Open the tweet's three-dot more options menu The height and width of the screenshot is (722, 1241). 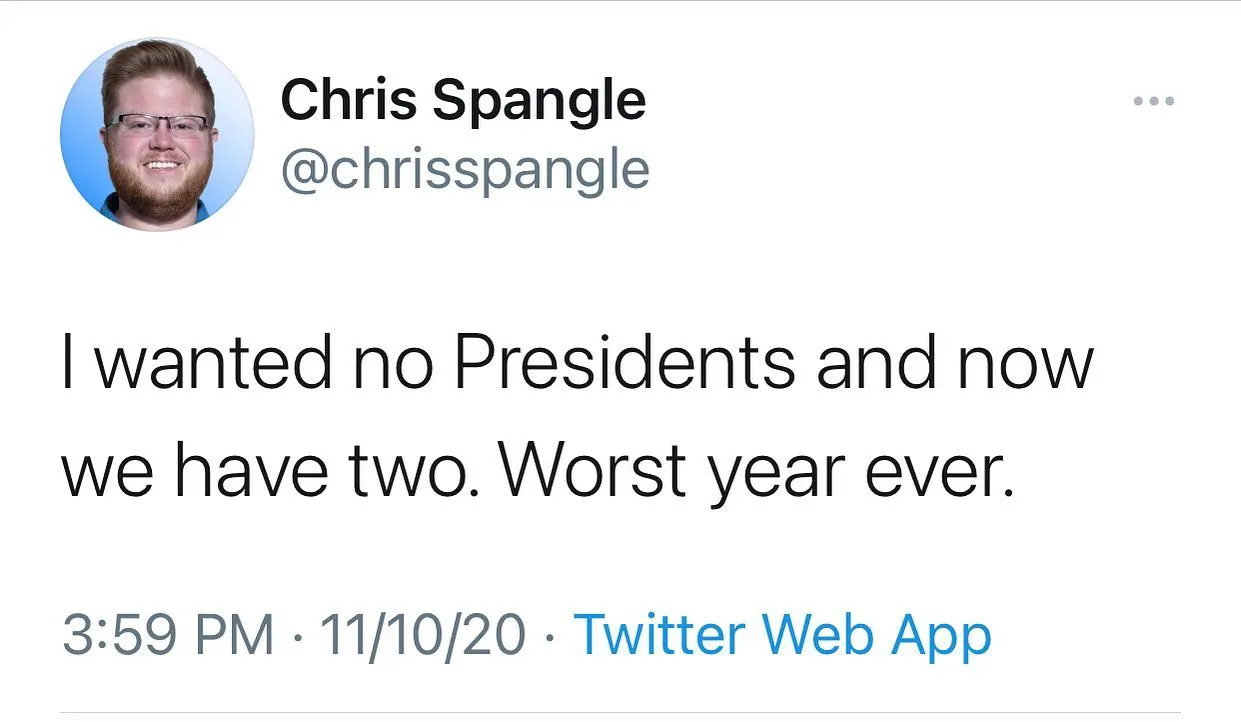point(1153,102)
